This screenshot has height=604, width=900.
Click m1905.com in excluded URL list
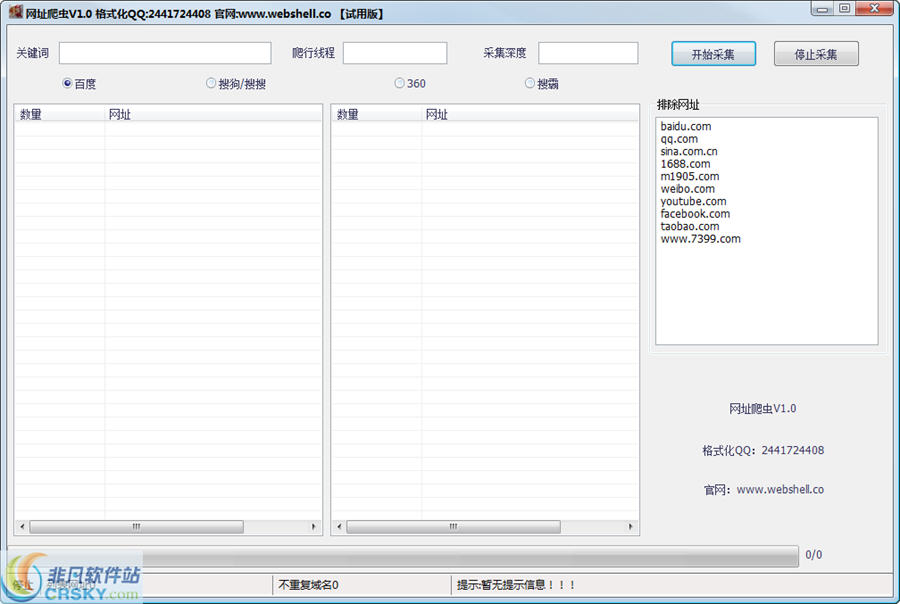[x=690, y=177]
